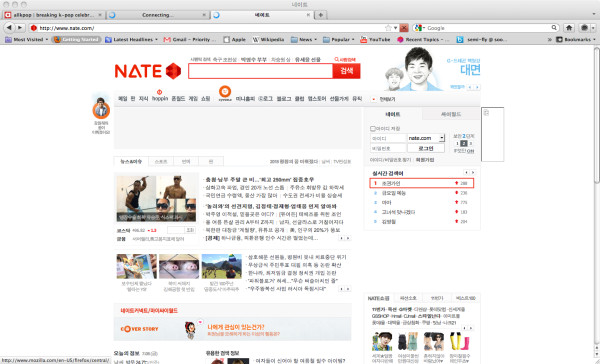Go forward with browser forward arrow
This screenshot has width=600, height=364.
coord(20,28)
